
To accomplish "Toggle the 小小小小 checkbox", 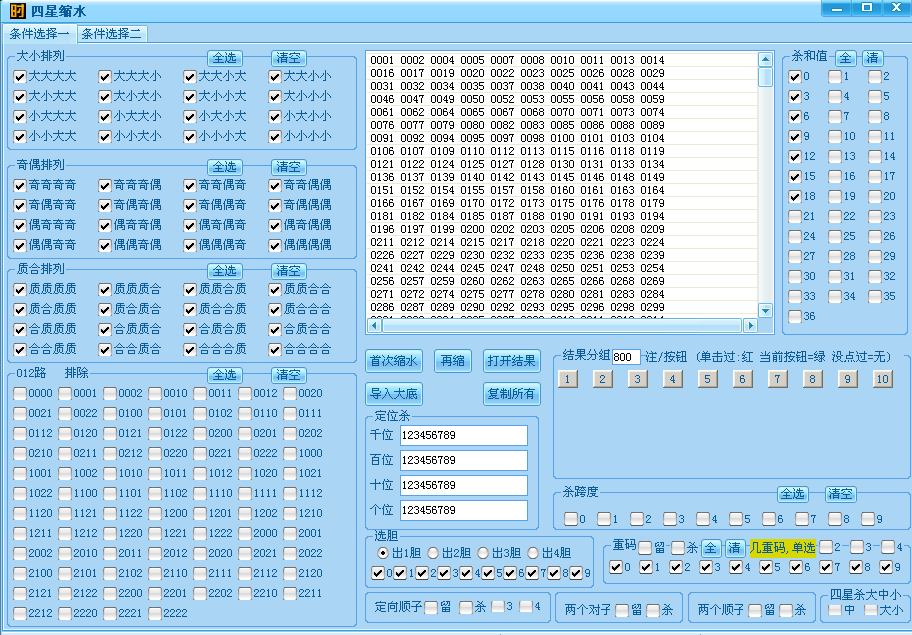I will tap(275, 137).
